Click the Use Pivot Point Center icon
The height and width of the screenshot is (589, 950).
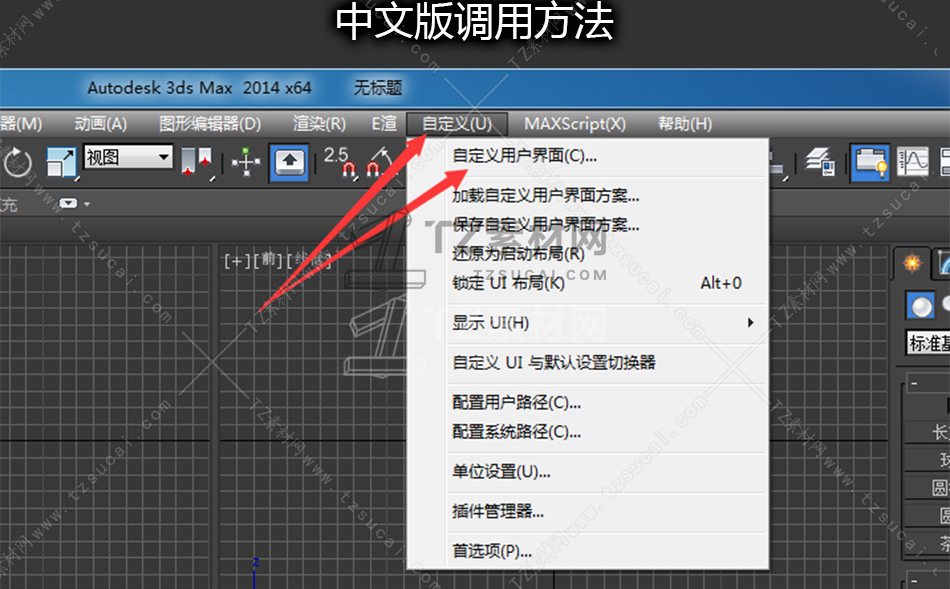coord(196,162)
